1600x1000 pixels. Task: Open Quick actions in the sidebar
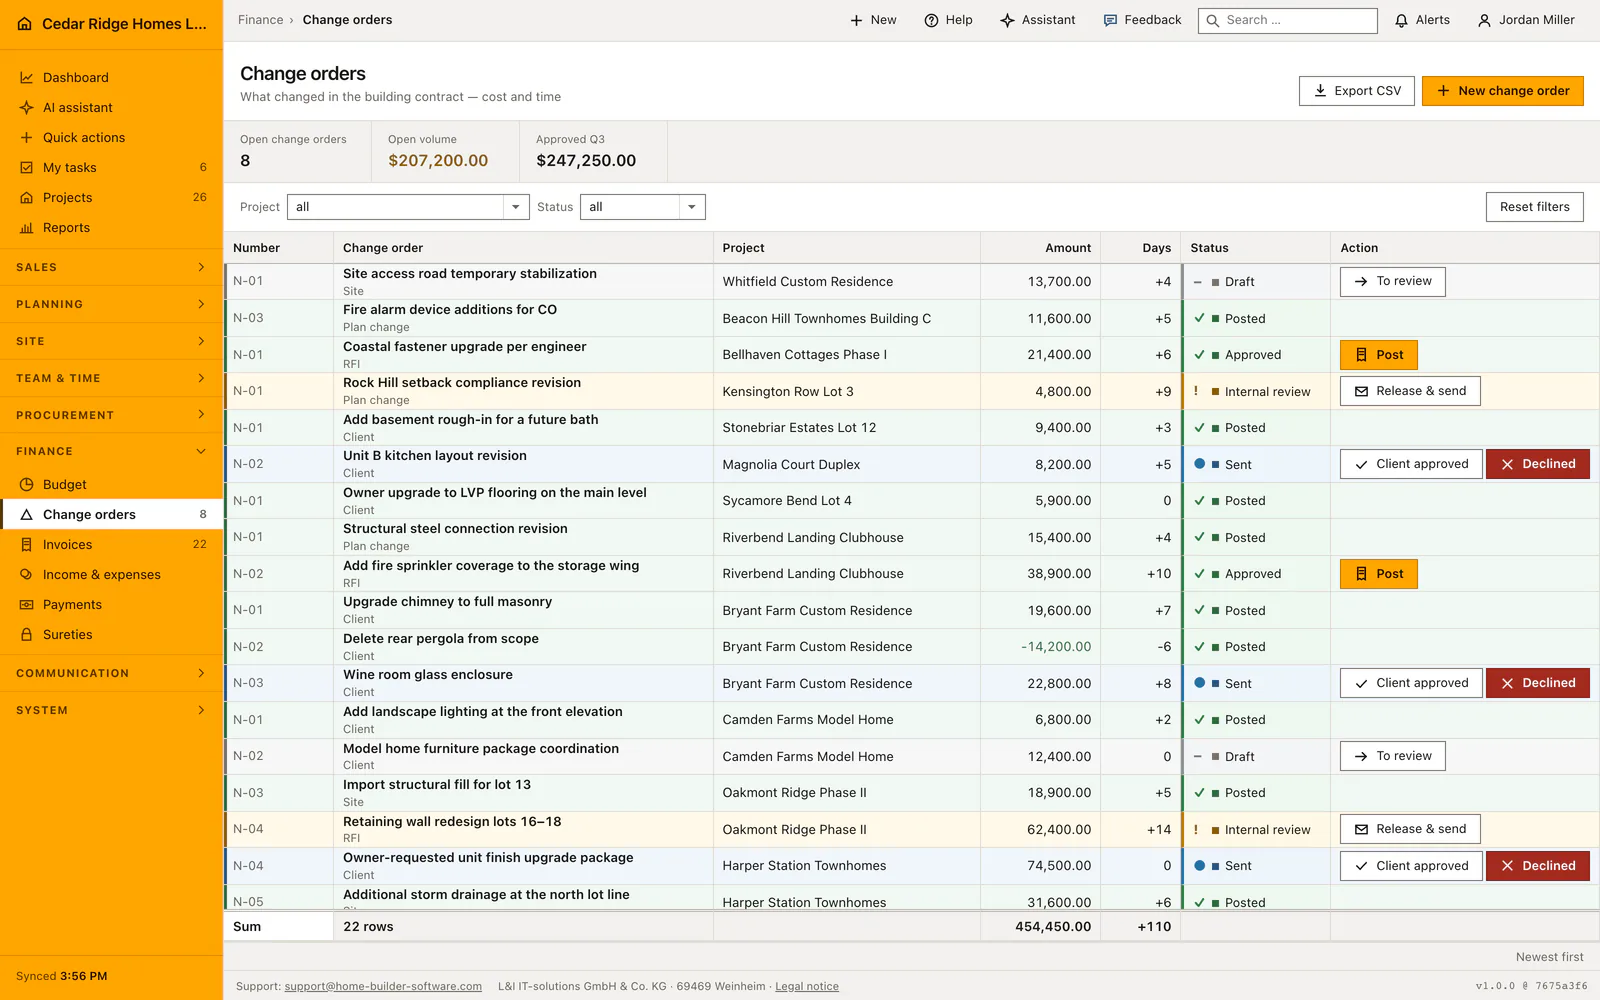(x=111, y=137)
